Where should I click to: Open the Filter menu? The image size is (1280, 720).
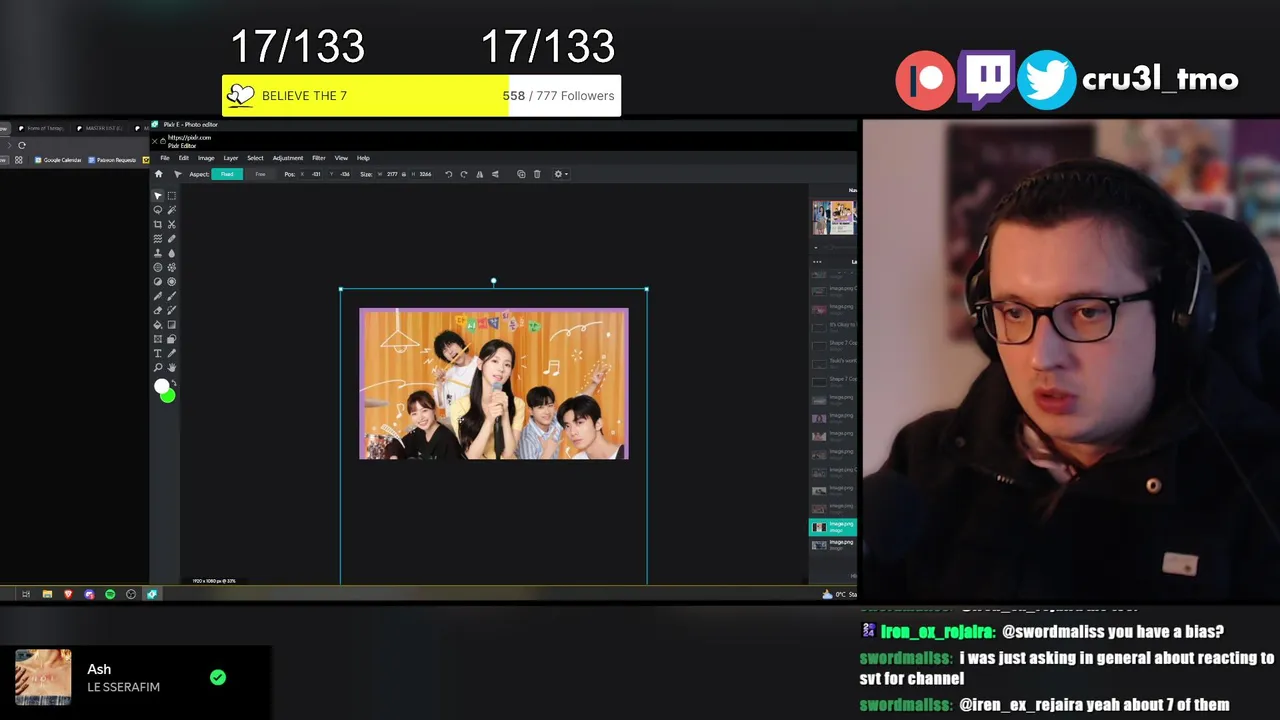pos(318,158)
